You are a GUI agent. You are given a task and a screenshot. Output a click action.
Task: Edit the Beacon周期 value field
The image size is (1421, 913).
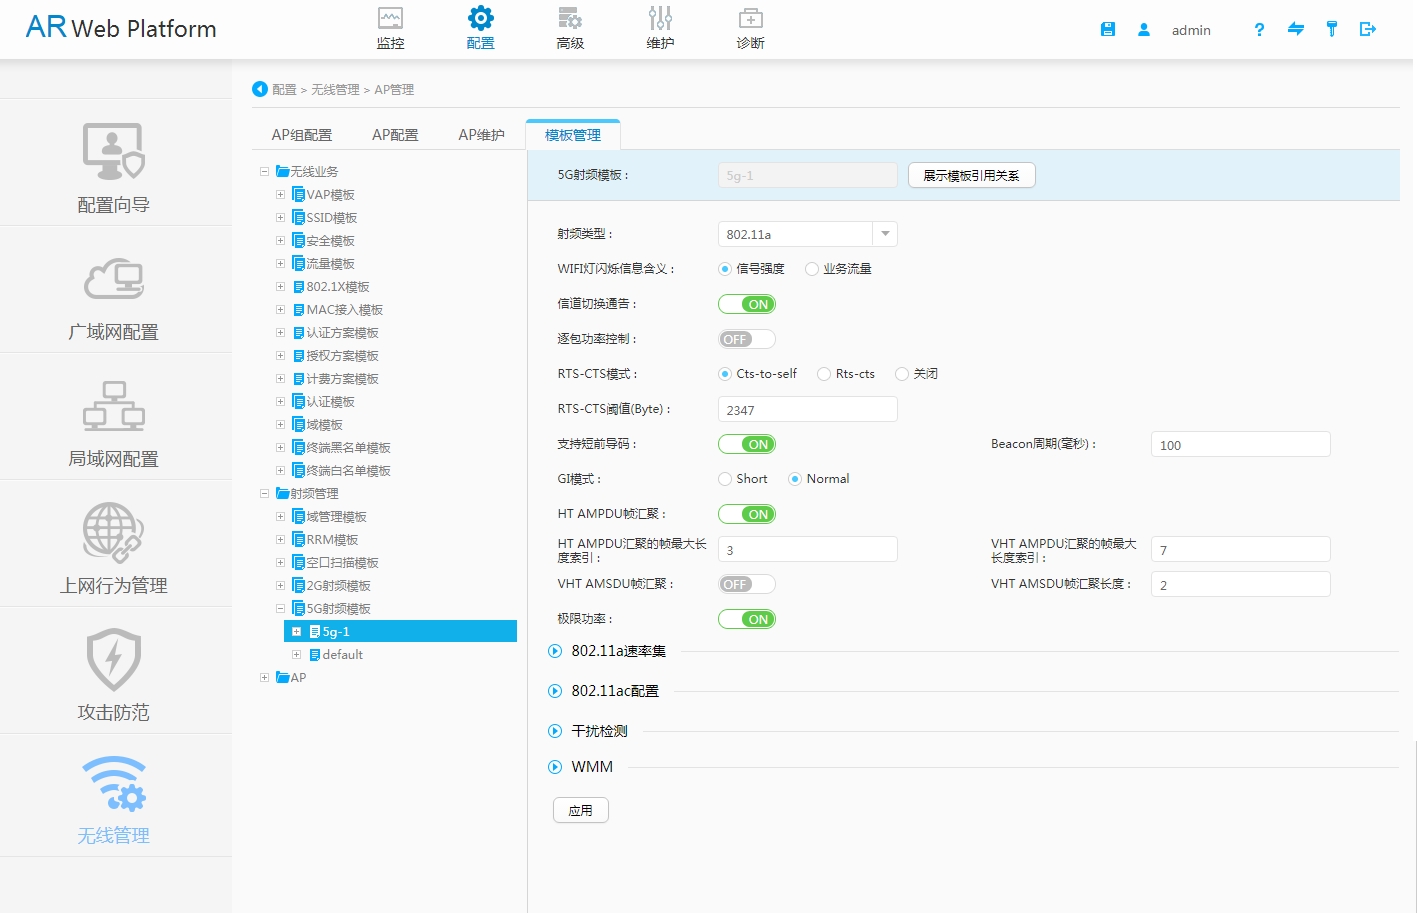(x=1240, y=444)
